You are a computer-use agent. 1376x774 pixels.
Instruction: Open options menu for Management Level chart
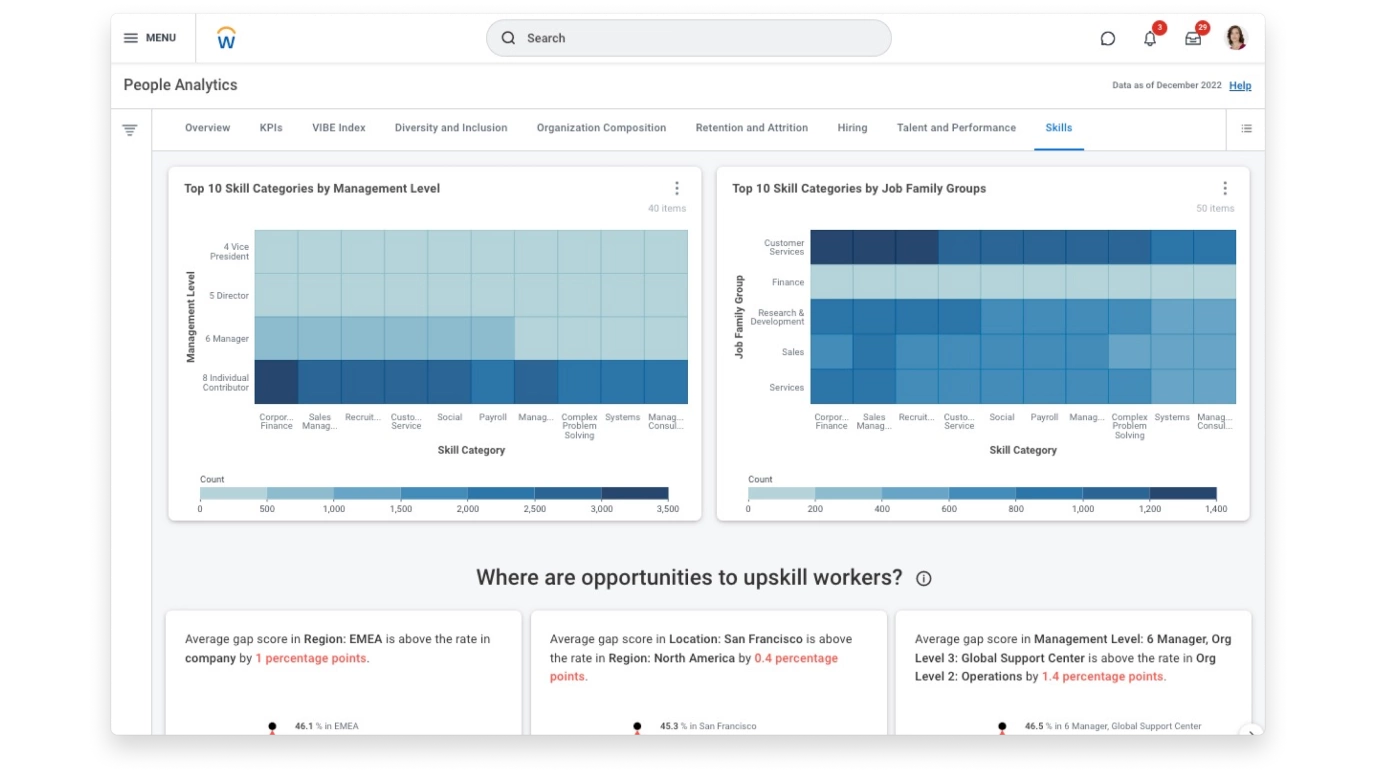(677, 188)
